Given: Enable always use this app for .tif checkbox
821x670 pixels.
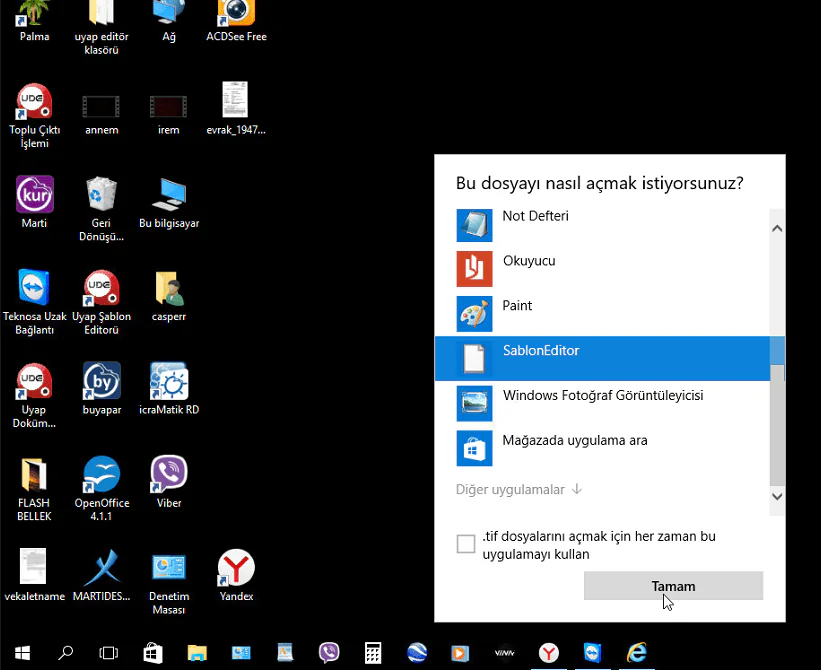Looking at the screenshot, I should tap(466, 544).
